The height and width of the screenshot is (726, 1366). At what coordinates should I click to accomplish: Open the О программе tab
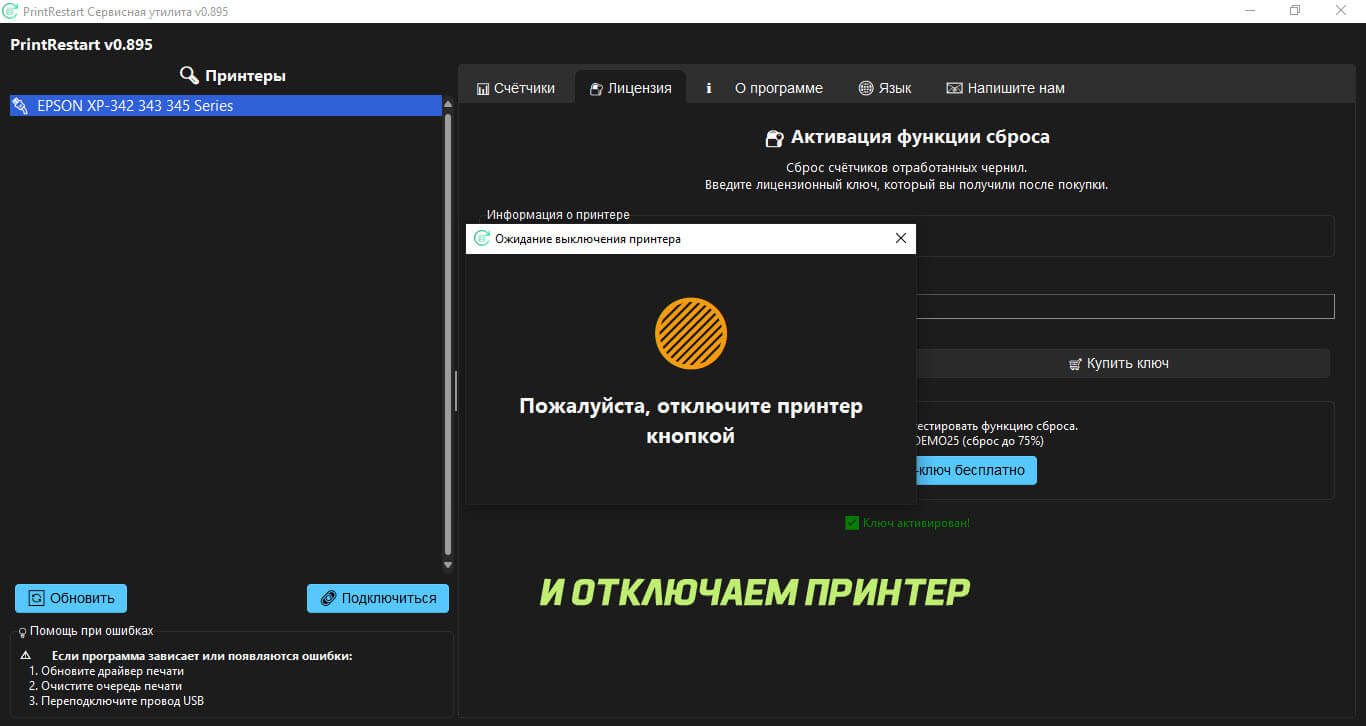764,88
